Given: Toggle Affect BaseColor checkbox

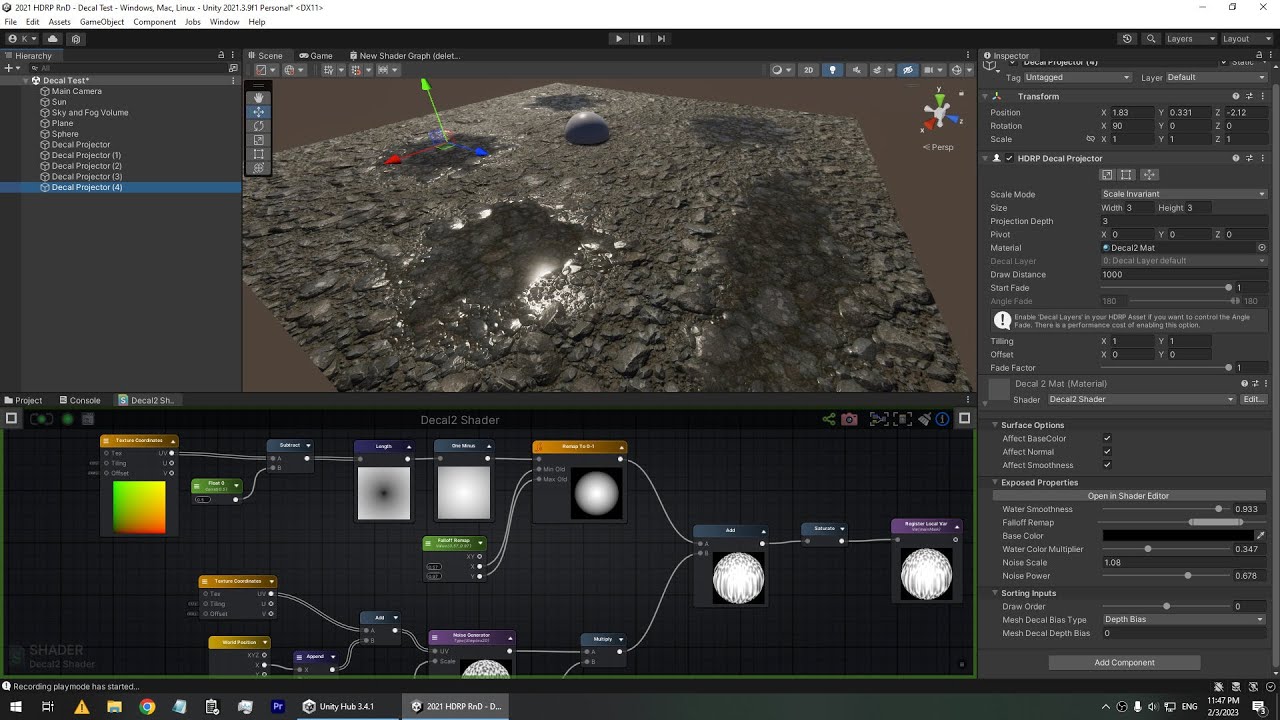Looking at the screenshot, I should pyautogui.click(x=1107, y=439).
